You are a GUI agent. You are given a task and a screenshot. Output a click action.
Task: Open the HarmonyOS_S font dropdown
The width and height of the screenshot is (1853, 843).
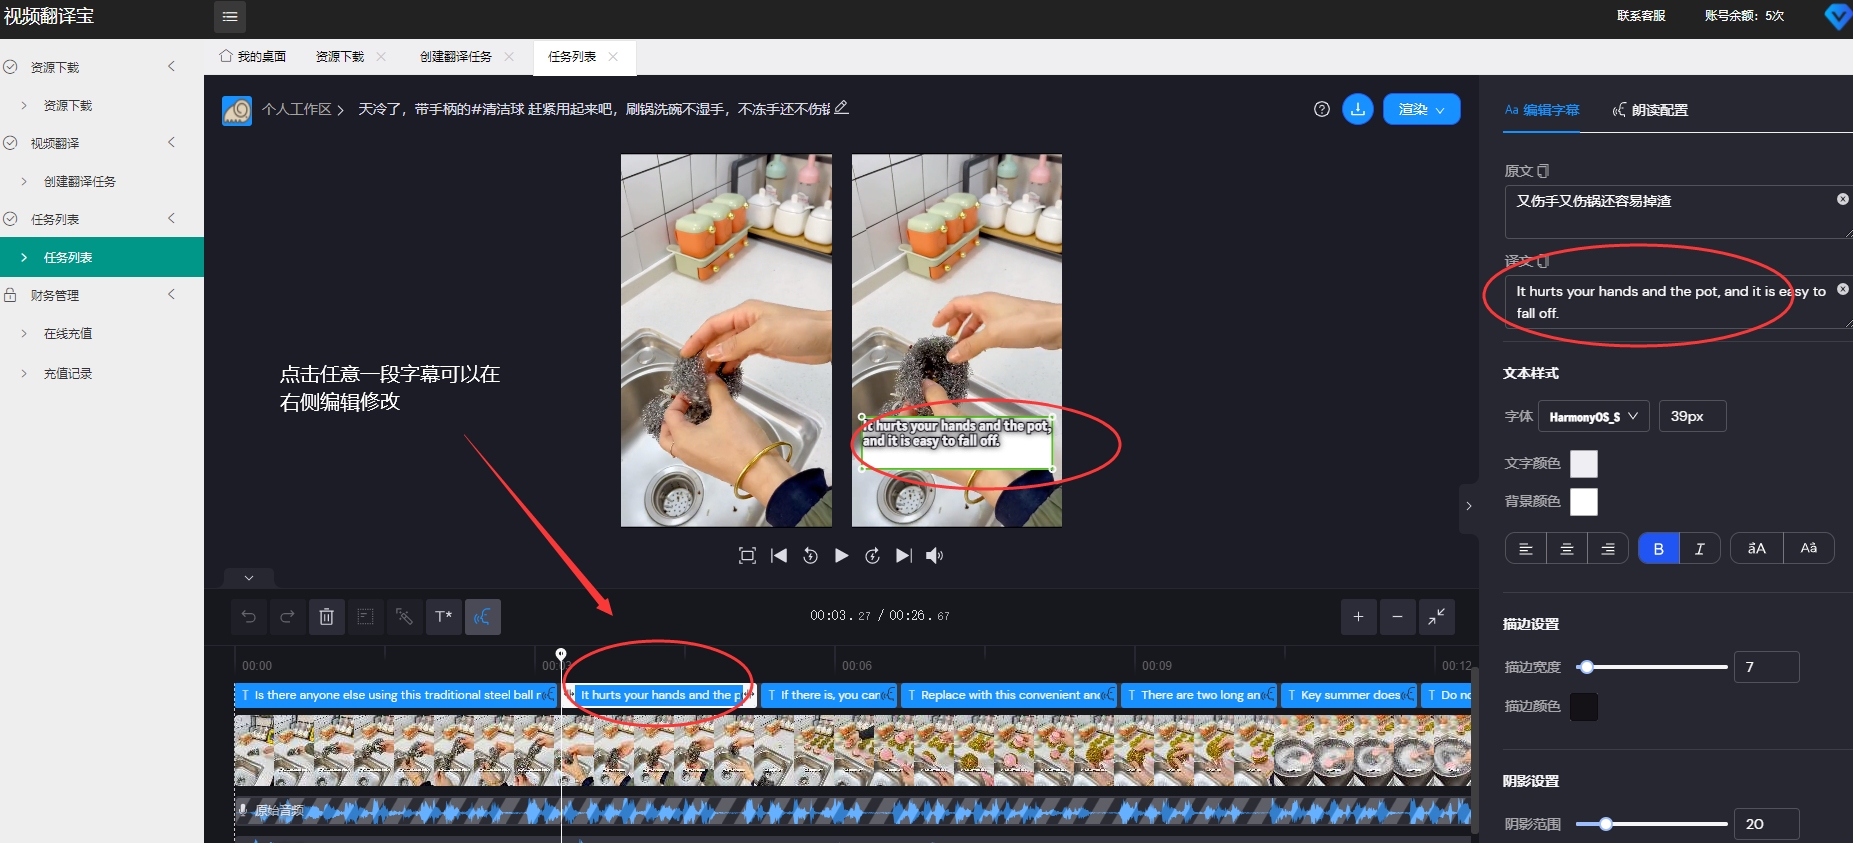1594,416
